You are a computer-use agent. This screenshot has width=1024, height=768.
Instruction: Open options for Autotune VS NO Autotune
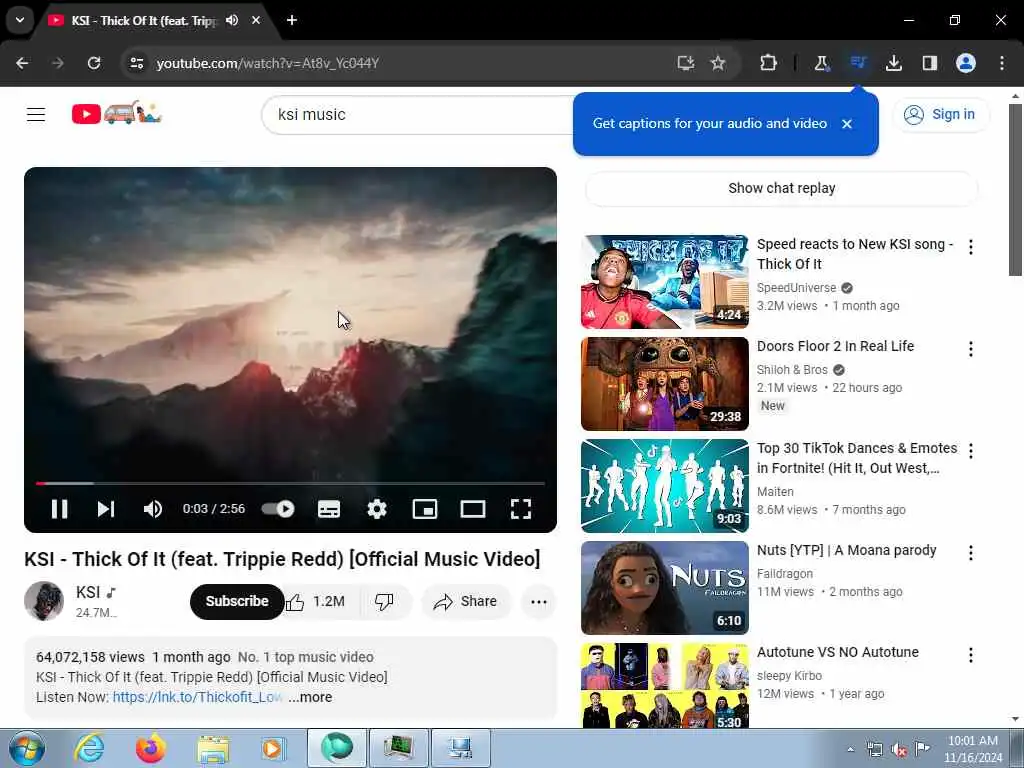click(971, 654)
